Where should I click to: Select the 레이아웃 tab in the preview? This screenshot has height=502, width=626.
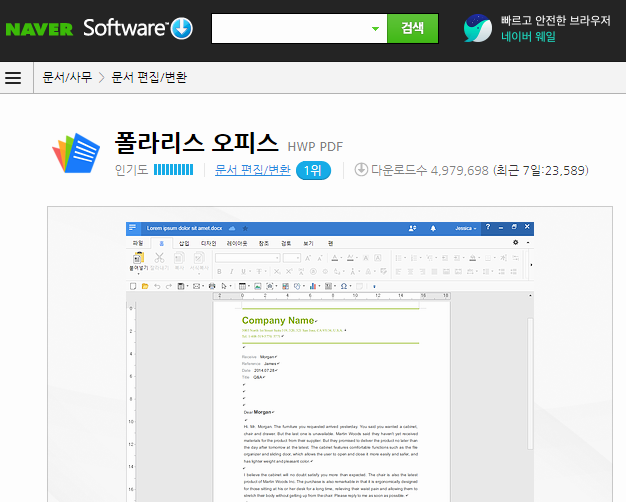pyautogui.click(x=237, y=243)
